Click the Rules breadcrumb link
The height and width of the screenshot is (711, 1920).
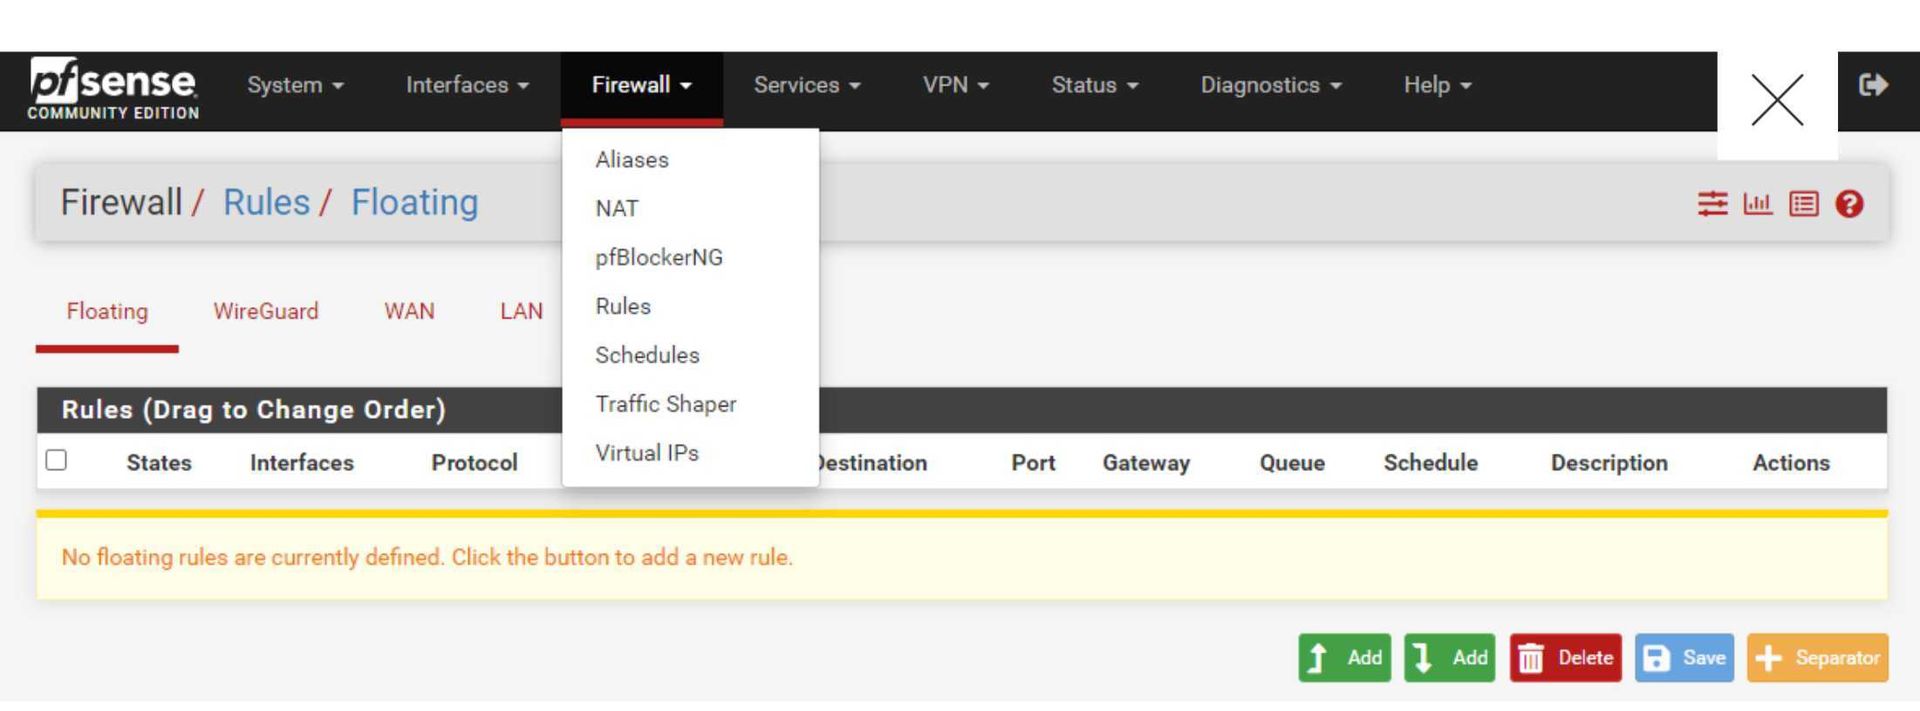[266, 203]
